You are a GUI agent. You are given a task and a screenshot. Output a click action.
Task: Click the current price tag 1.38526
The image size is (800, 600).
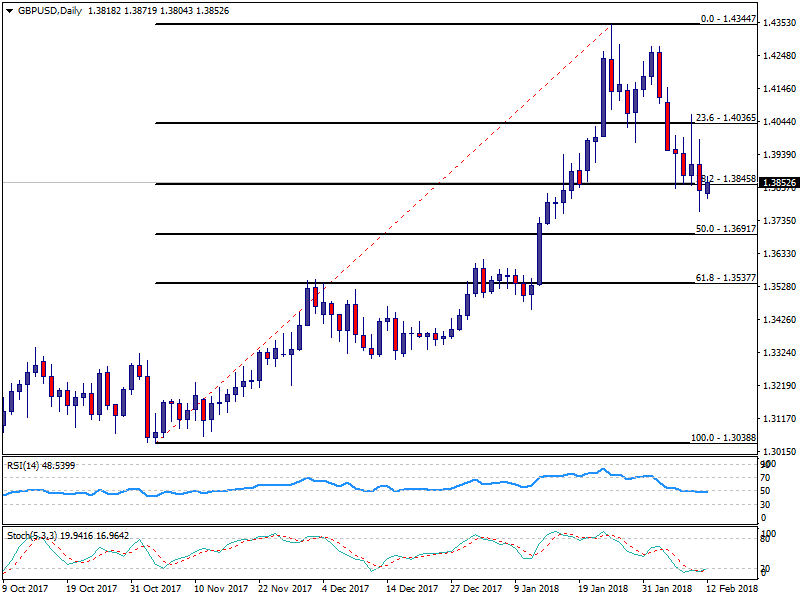pos(778,183)
